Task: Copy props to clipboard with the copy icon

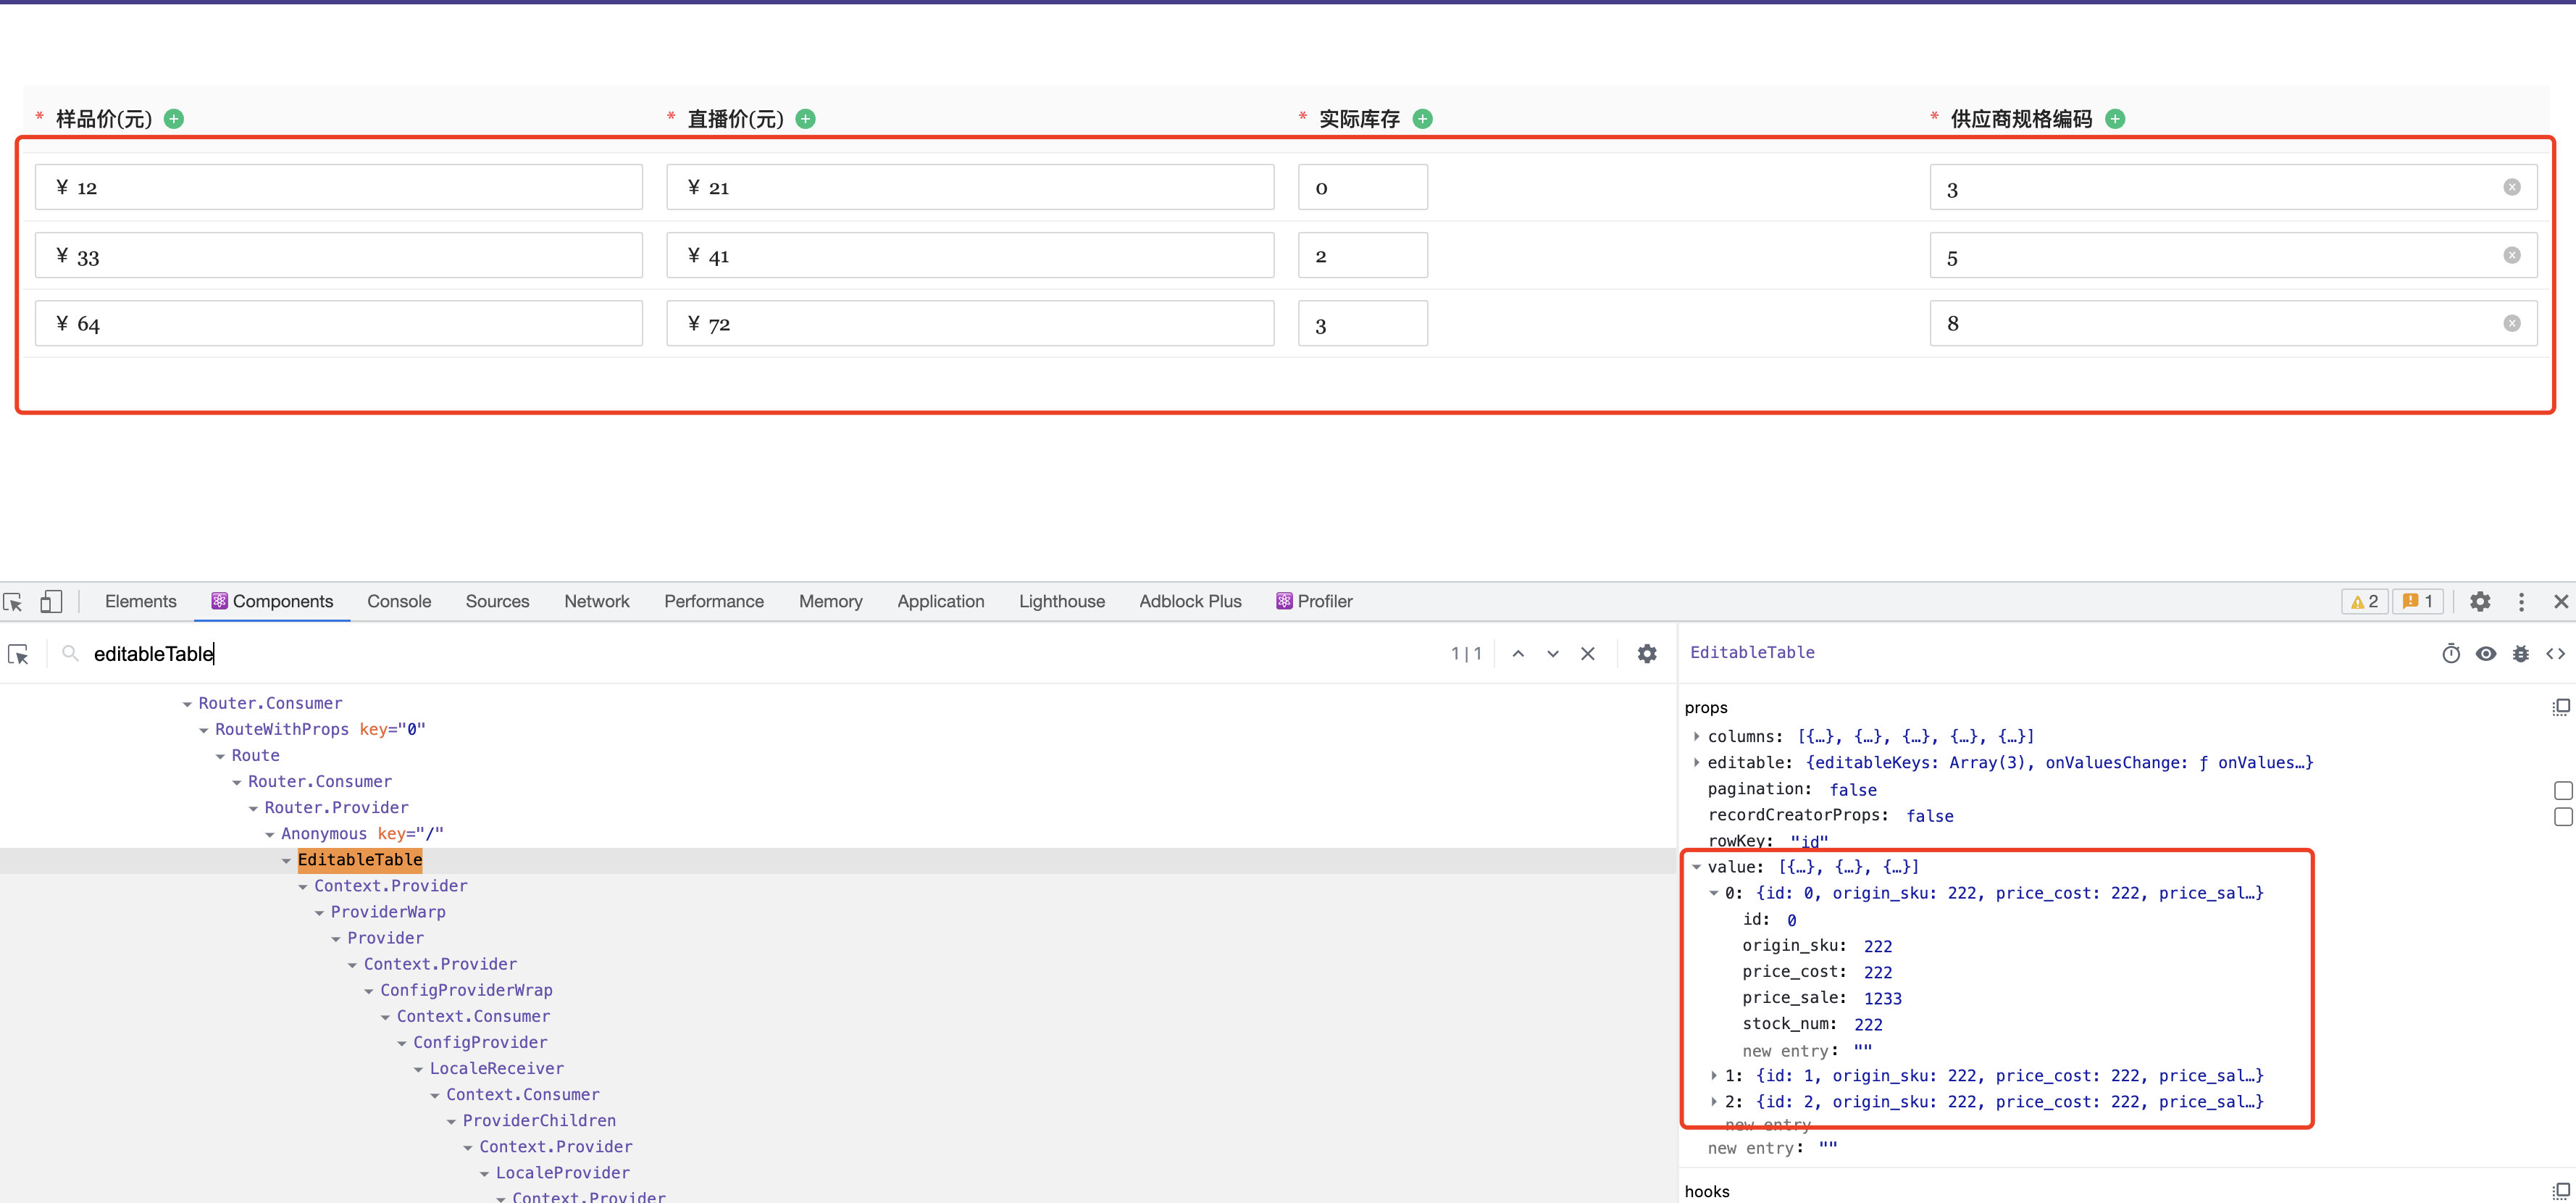Action: 2561,707
